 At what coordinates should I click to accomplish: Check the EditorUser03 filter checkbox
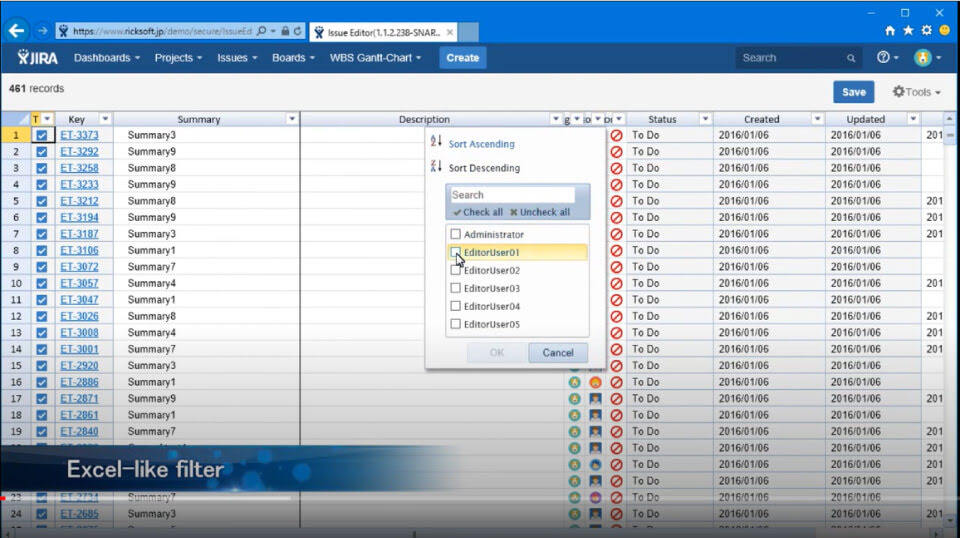(x=456, y=288)
